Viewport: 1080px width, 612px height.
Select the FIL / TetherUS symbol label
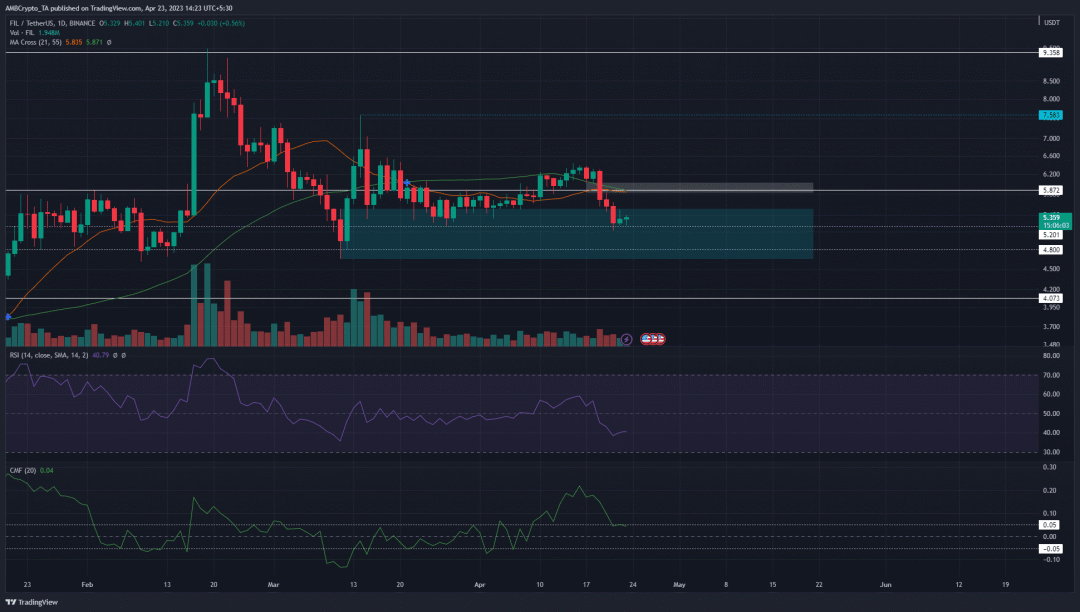coord(33,22)
